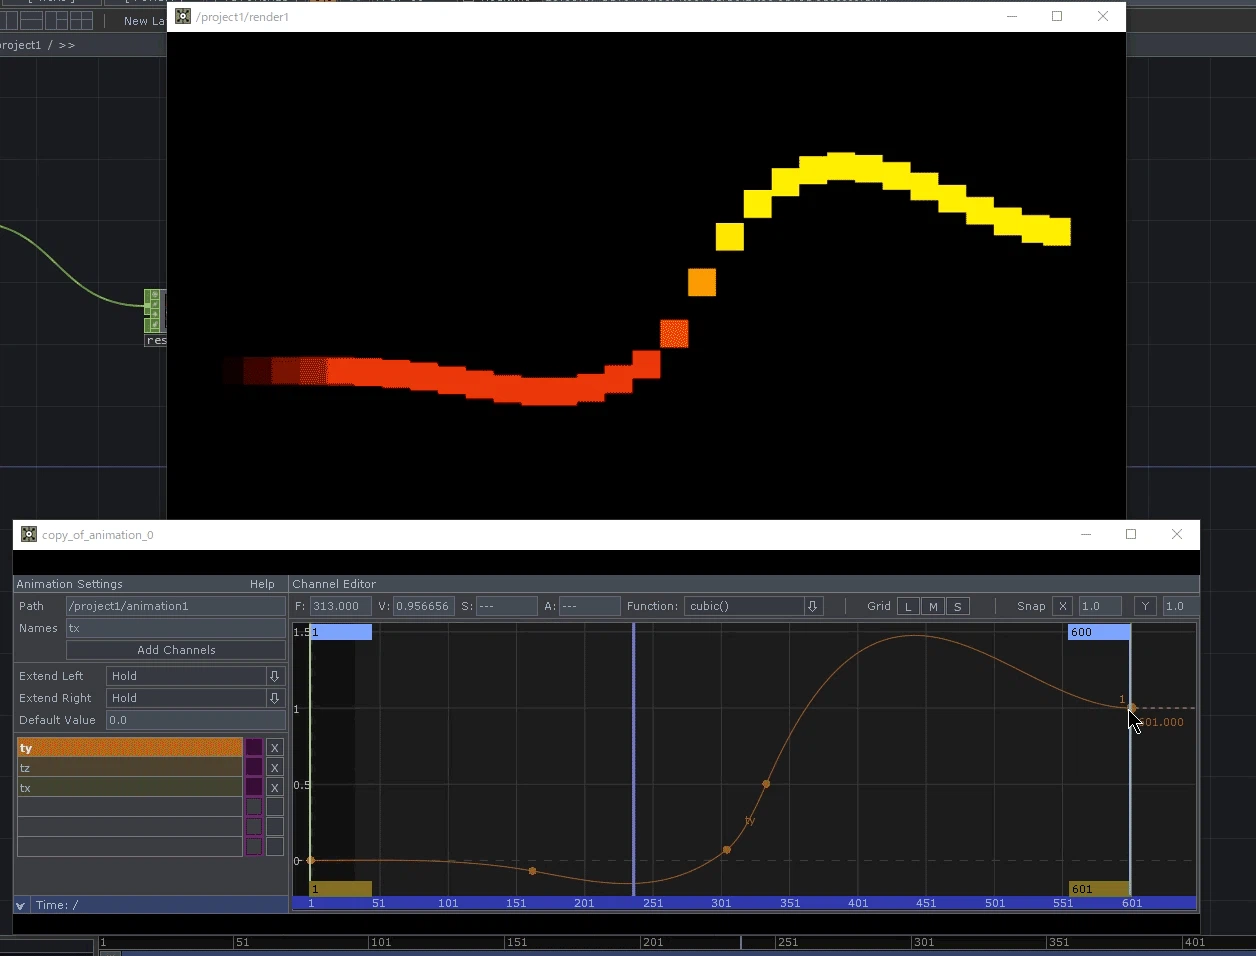Open Help in Animation Settings
Screen dimensions: 1256x956
(262, 584)
